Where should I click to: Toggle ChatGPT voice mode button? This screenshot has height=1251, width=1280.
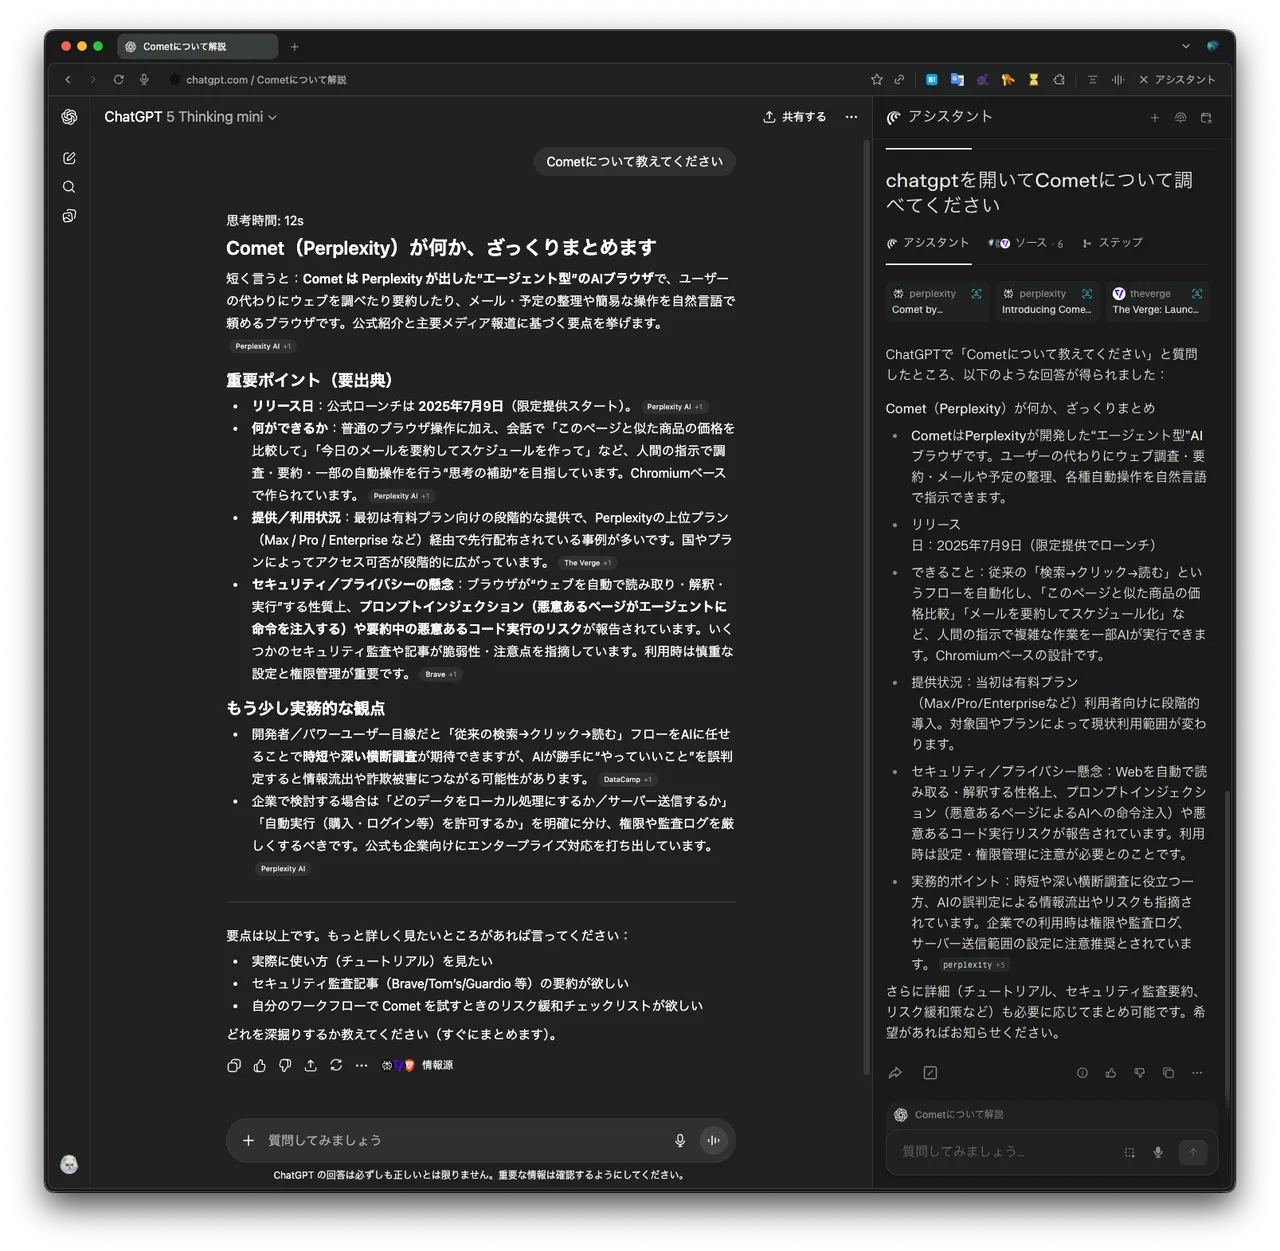(713, 1140)
